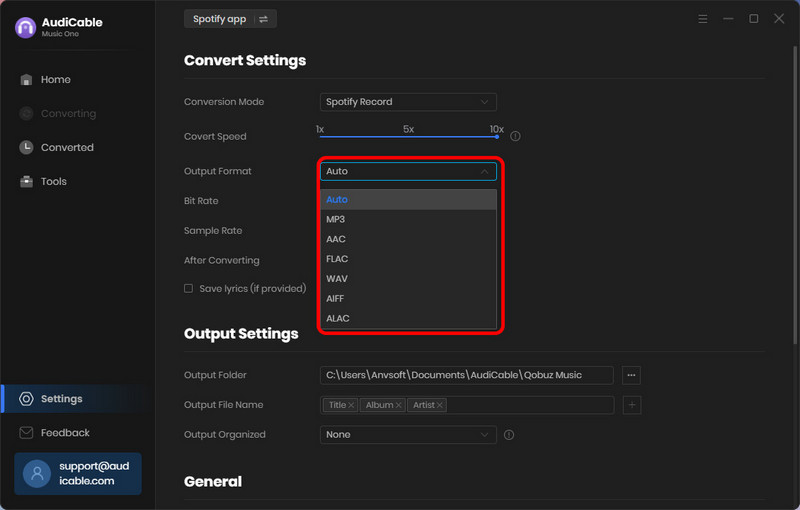The height and width of the screenshot is (510, 800).
Task: Collapse the Output Format dropdown
Action: click(x=408, y=171)
